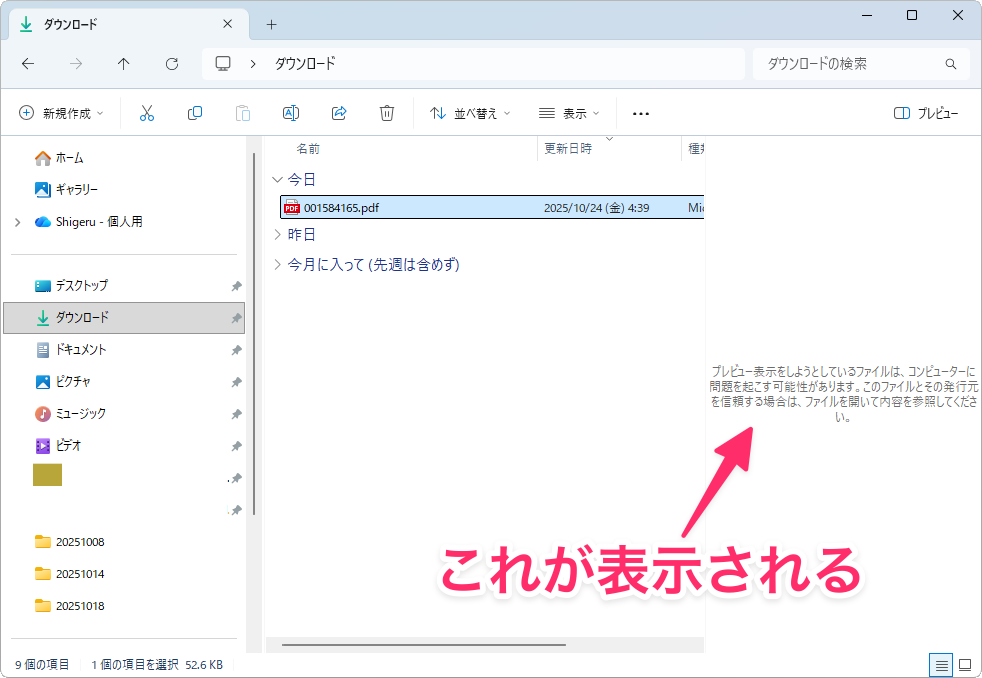
Task: Open a new tab with plus button
Action: click(271, 25)
